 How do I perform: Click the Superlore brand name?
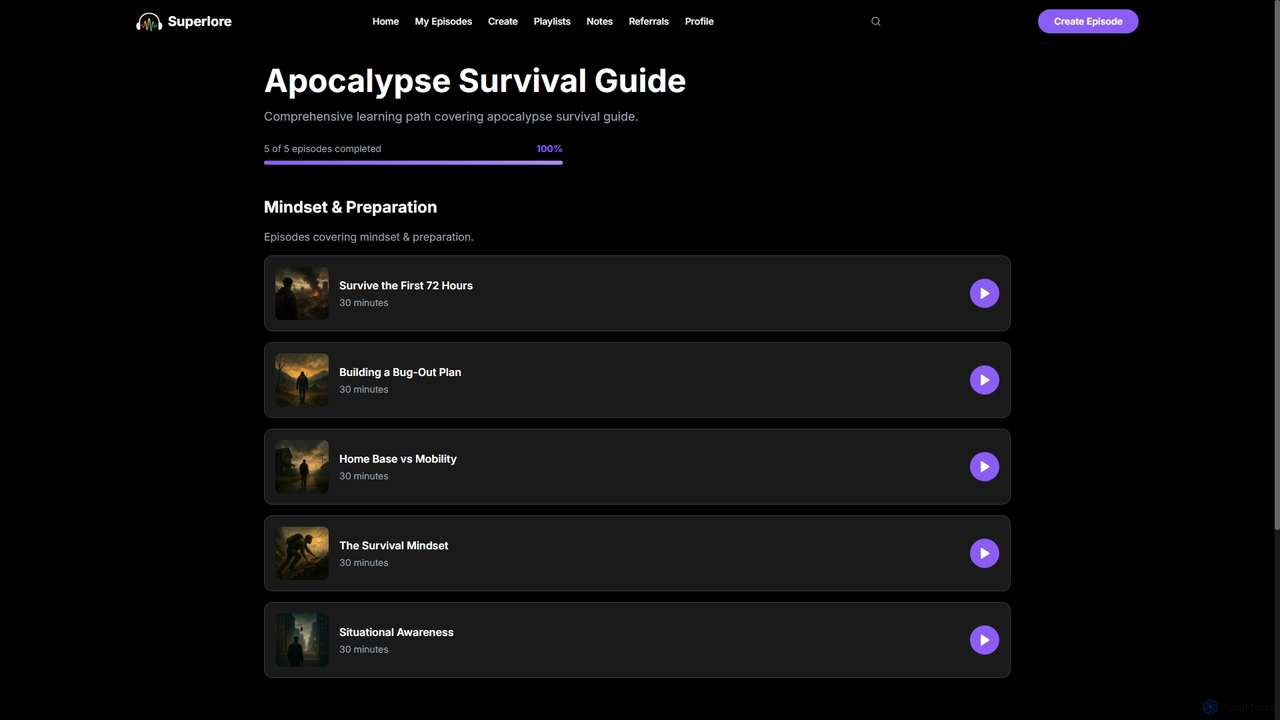200,21
